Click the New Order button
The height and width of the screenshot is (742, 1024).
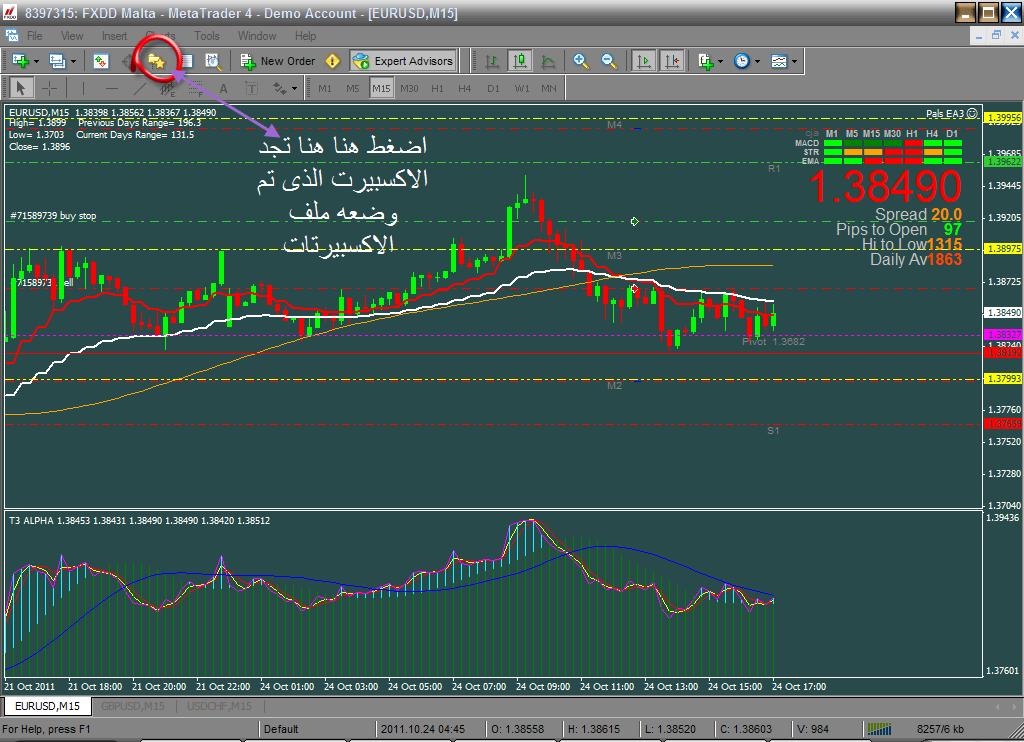[278, 61]
